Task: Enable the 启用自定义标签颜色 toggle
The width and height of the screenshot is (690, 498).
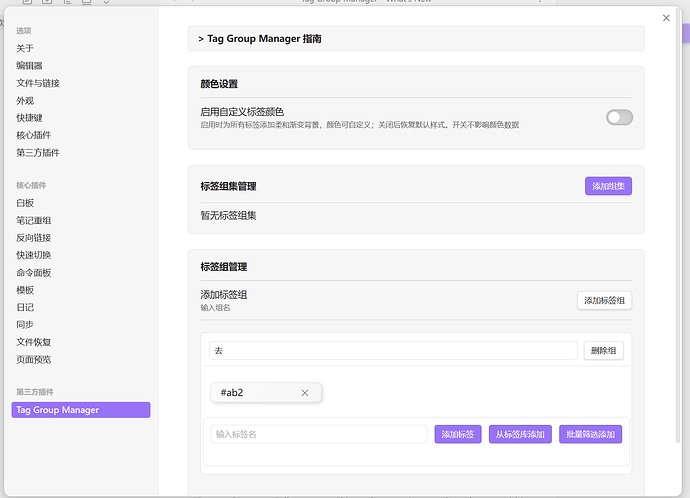Action: pos(619,118)
